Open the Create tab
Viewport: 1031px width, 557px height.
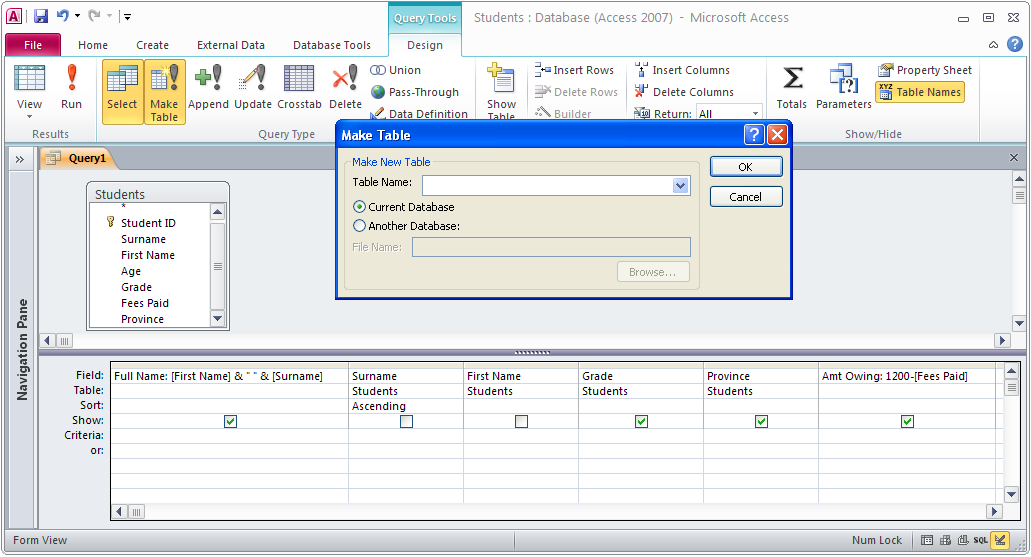(153, 45)
